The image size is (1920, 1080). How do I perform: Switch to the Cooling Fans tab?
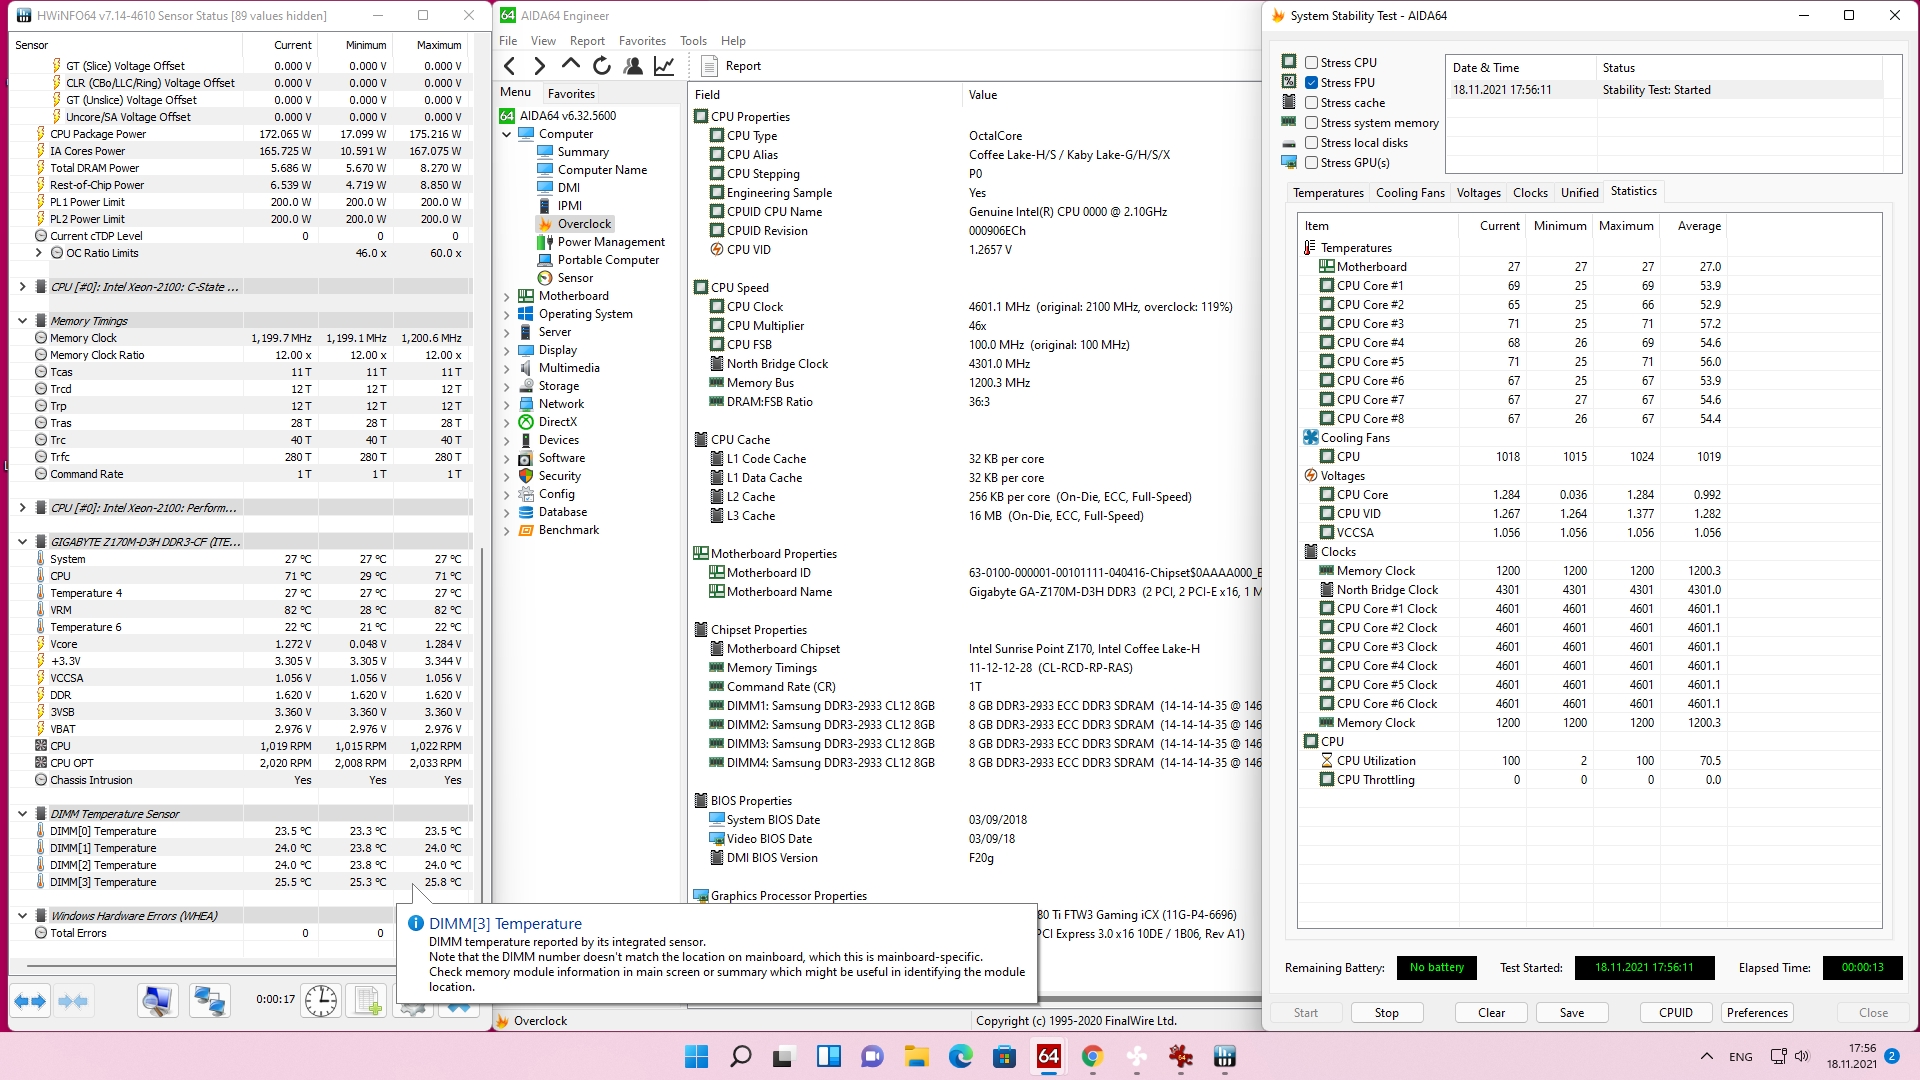(x=1409, y=193)
